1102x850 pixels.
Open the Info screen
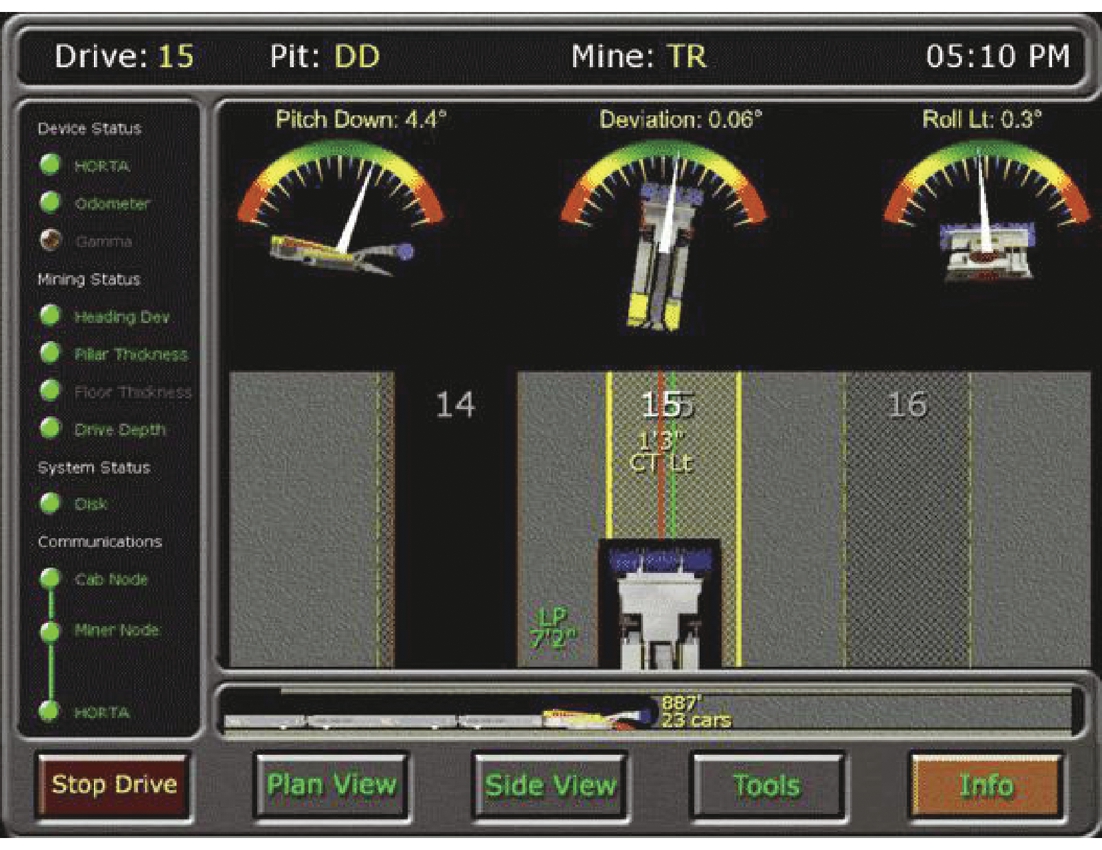point(986,785)
